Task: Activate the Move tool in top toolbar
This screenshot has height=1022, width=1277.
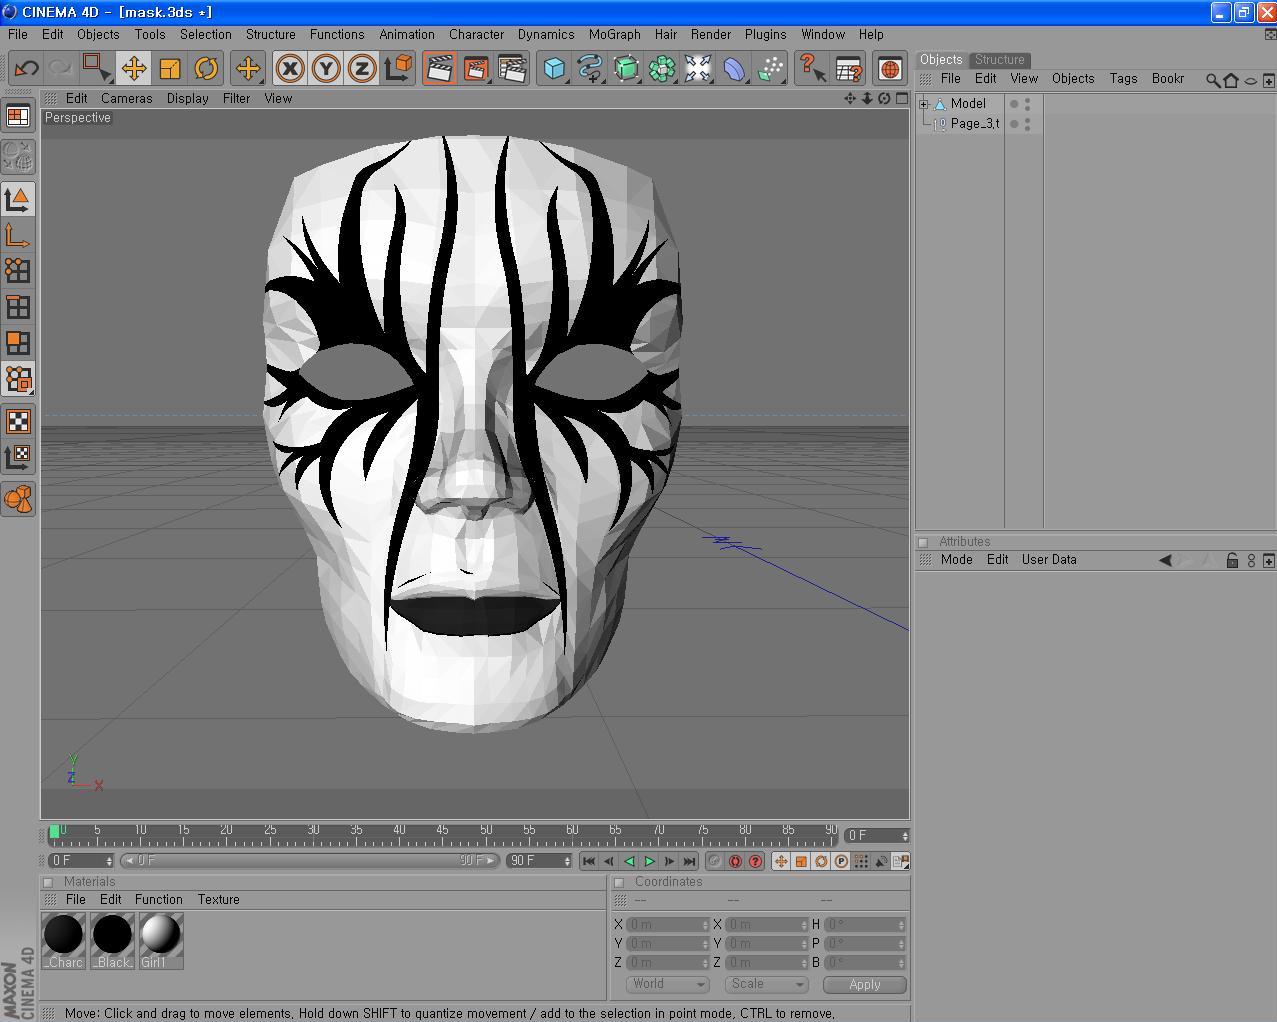Action: click(x=134, y=68)
